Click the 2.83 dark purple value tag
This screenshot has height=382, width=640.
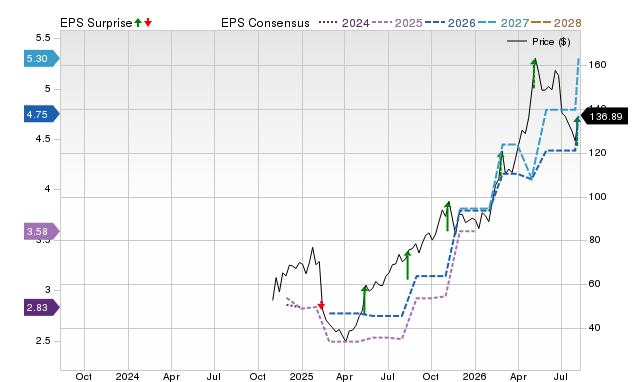click(42, 307)
